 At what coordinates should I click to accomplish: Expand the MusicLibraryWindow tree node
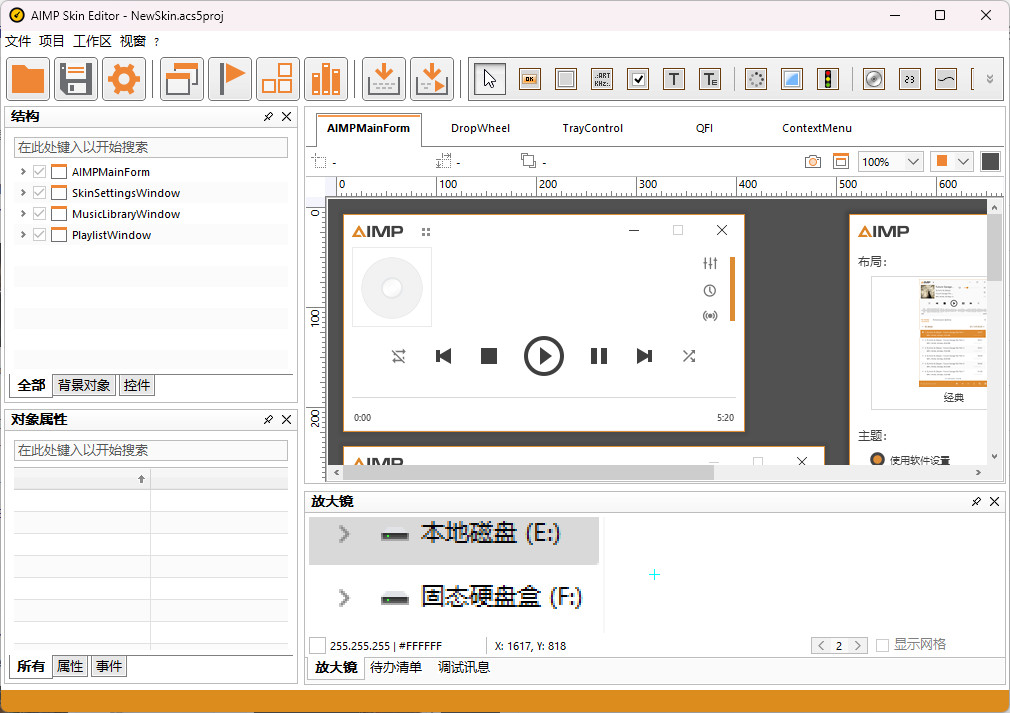click(23, 214)
